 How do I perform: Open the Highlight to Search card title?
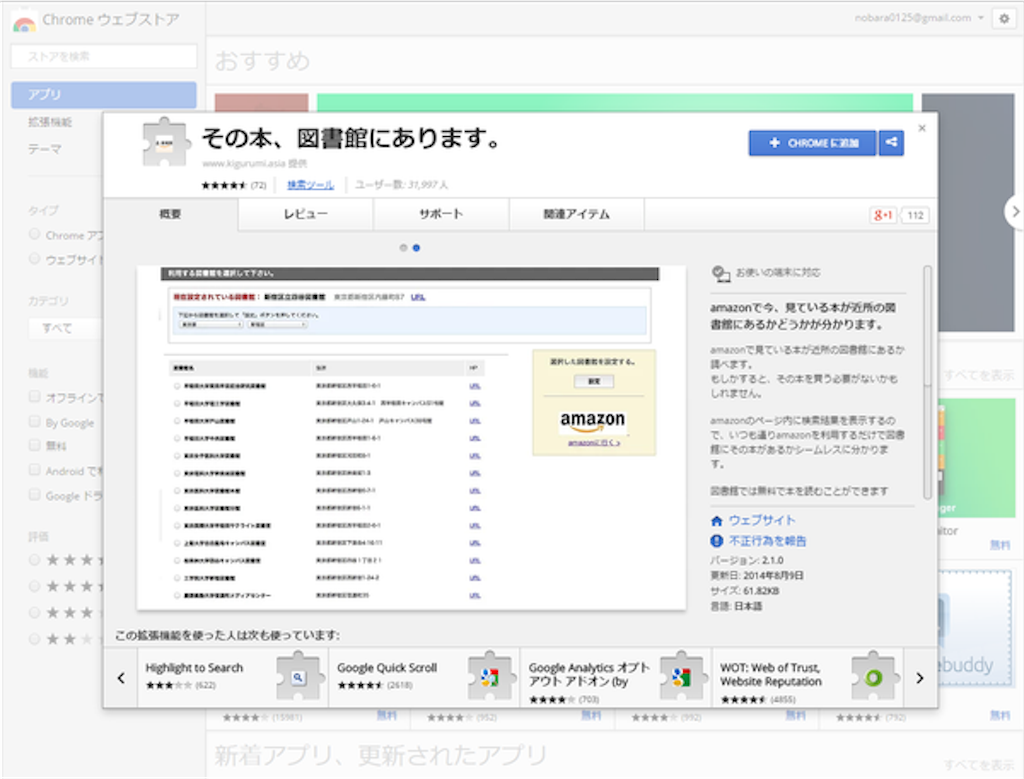pyautogui.click(x=194, y=668)
